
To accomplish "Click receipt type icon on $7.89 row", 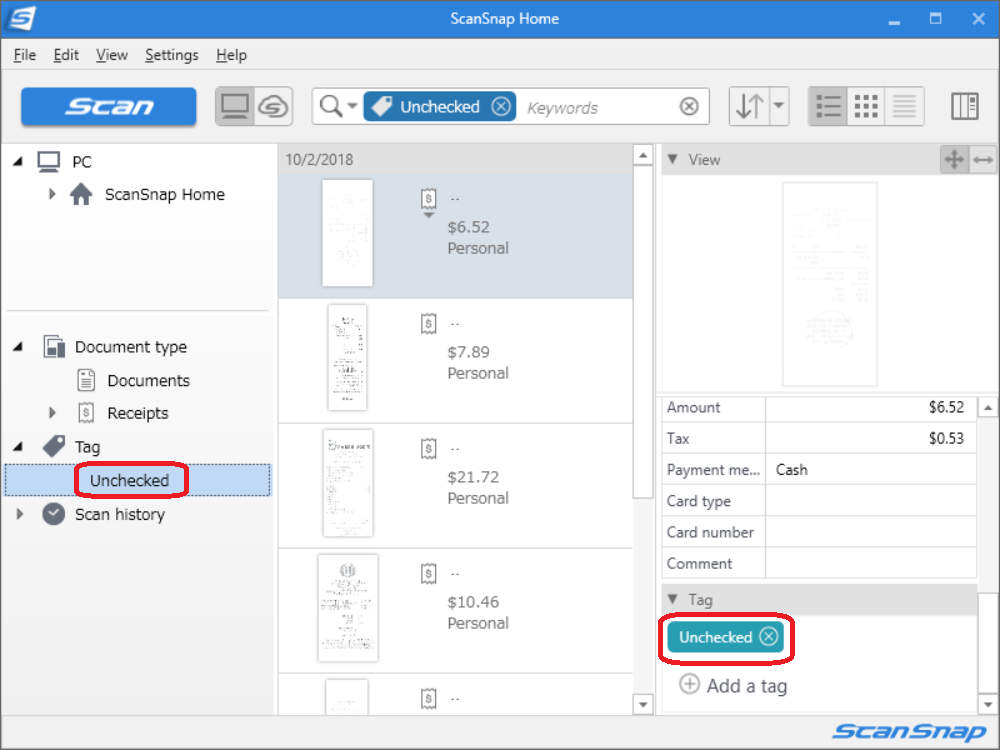I will [x=429, y=323].
